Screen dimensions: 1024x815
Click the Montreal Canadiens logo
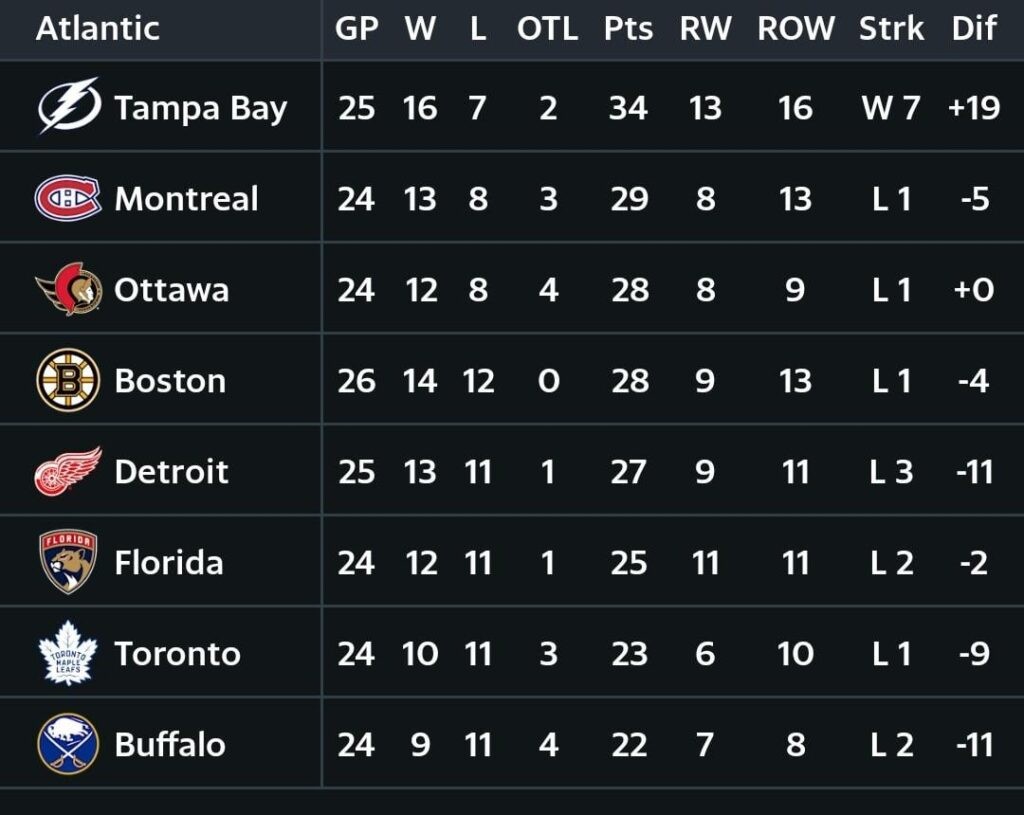click(x=68, y=198)
